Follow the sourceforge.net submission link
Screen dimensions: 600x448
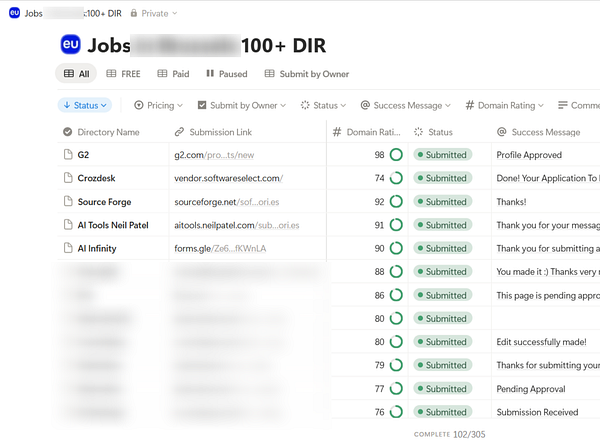click(x=227, y=202)
